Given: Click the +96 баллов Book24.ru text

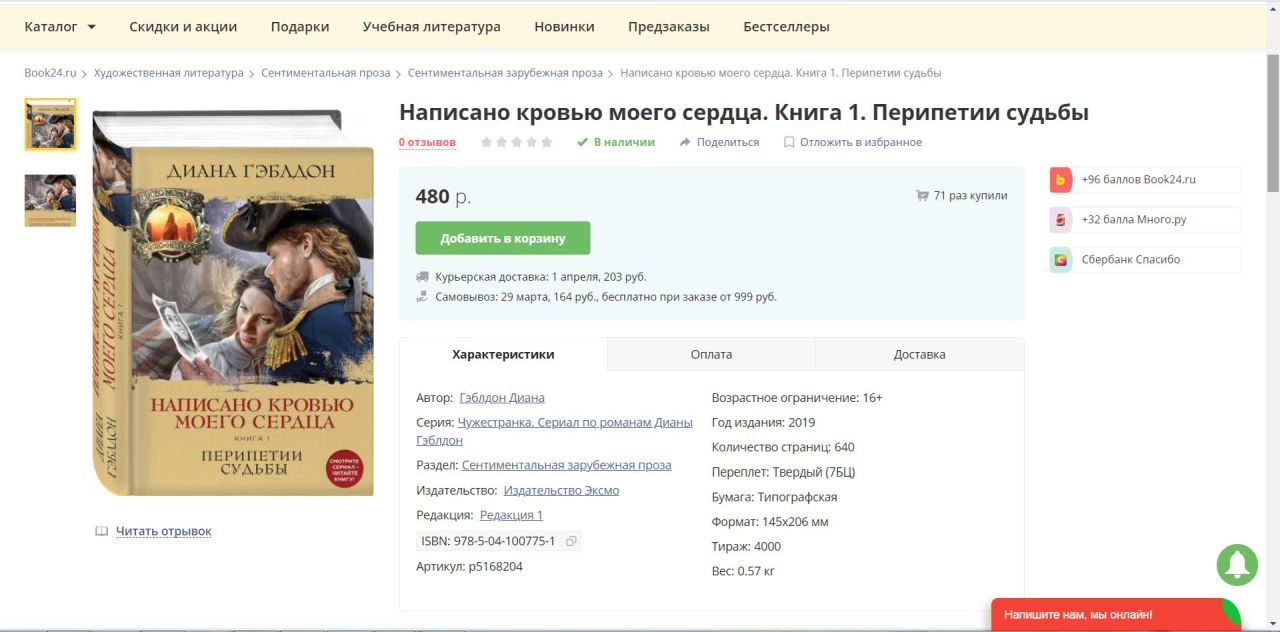Looking at the screenshot, I should (x=1139, y=180).
